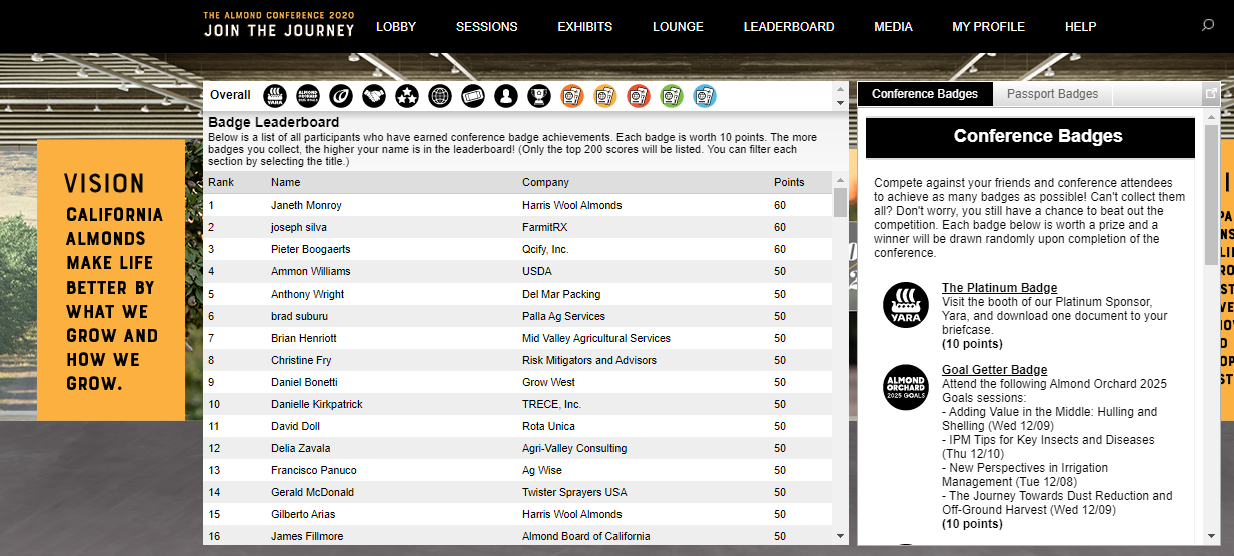The height and width of the screenshot is (556, 1234).
Task: Switch to the Passport Badges tab
Action: [x=1052, y=94]
